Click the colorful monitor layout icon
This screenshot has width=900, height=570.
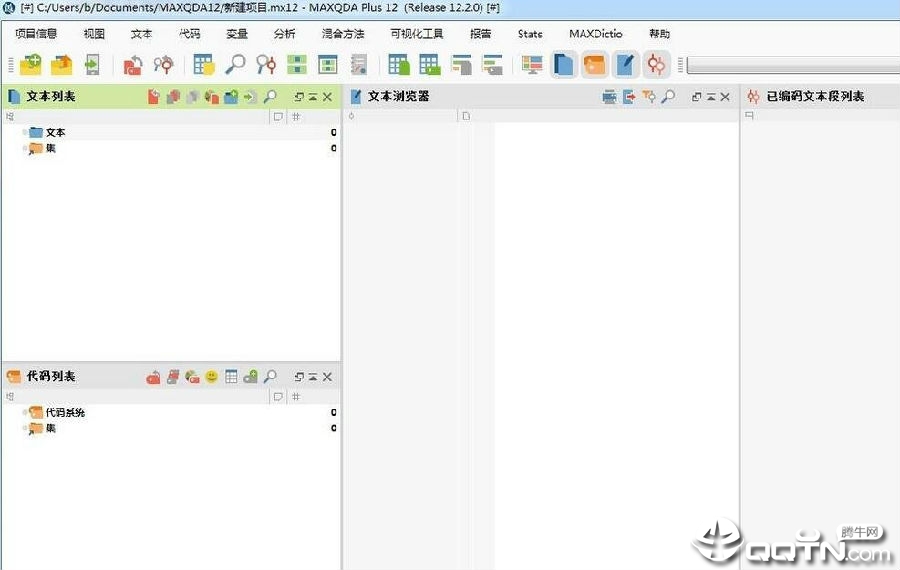tap(532, 64)
